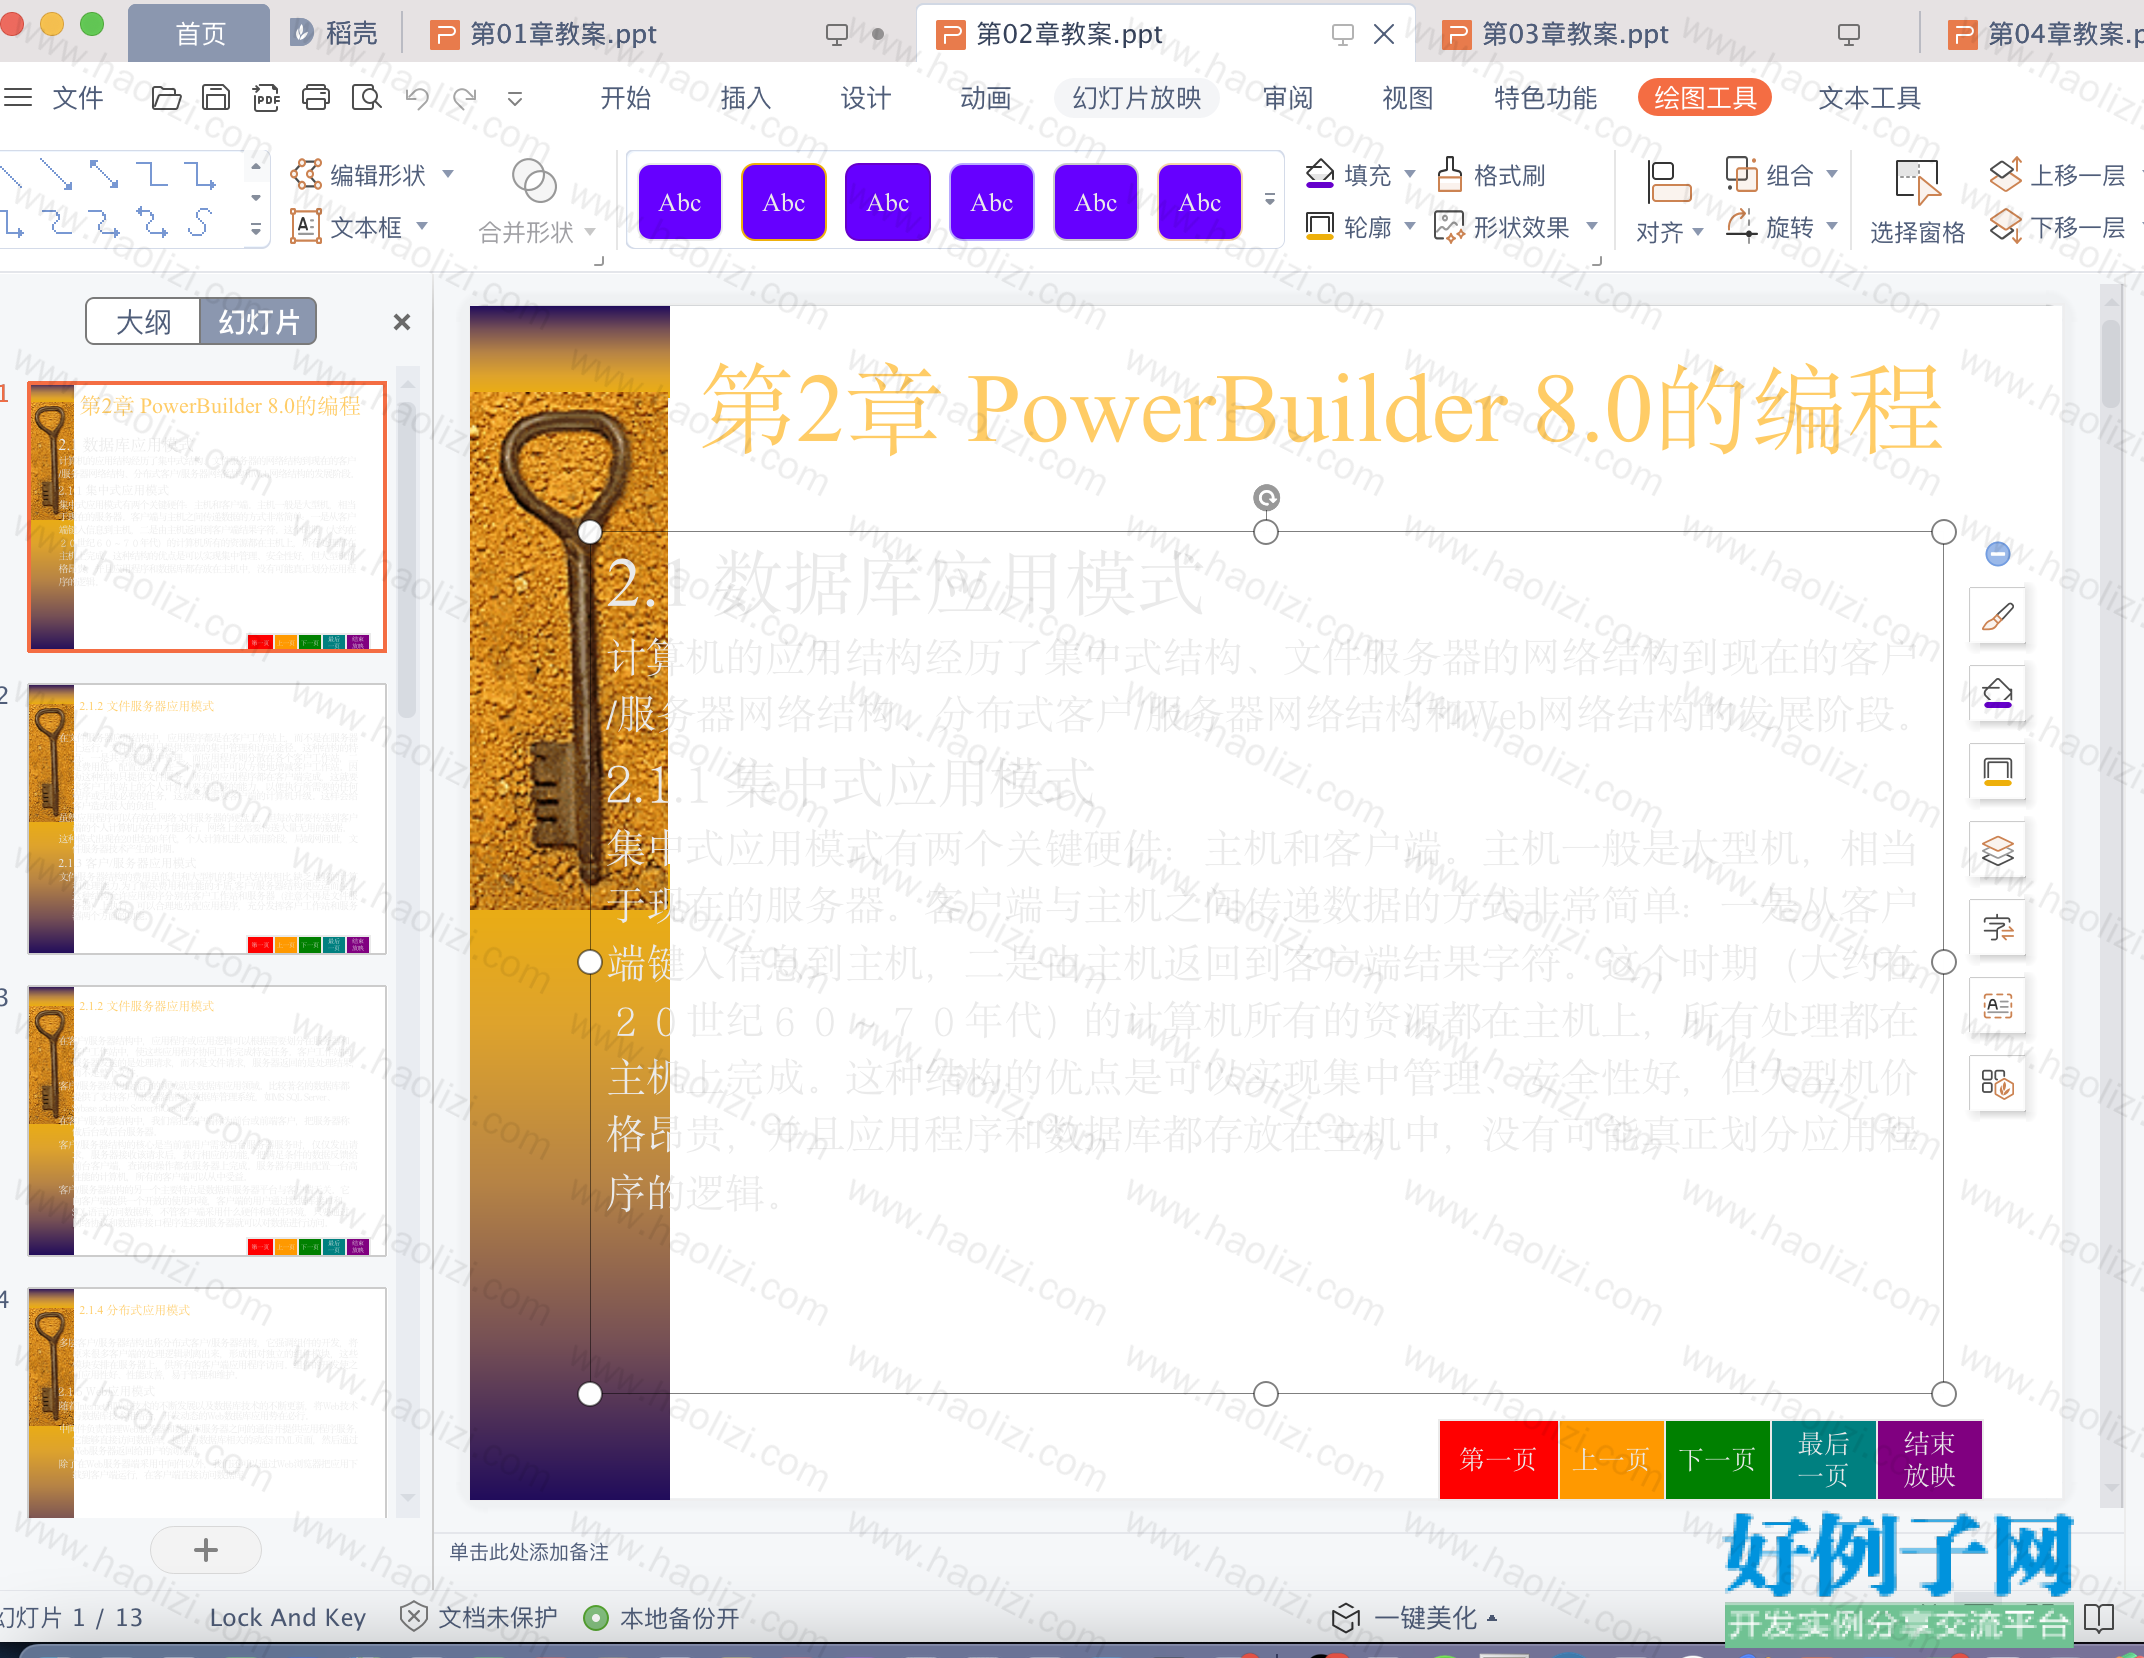This screenshot has height=1658, width=2144.
Task: Open the 填充 fill dropdown arrow
Action: tap(1410, 174)
